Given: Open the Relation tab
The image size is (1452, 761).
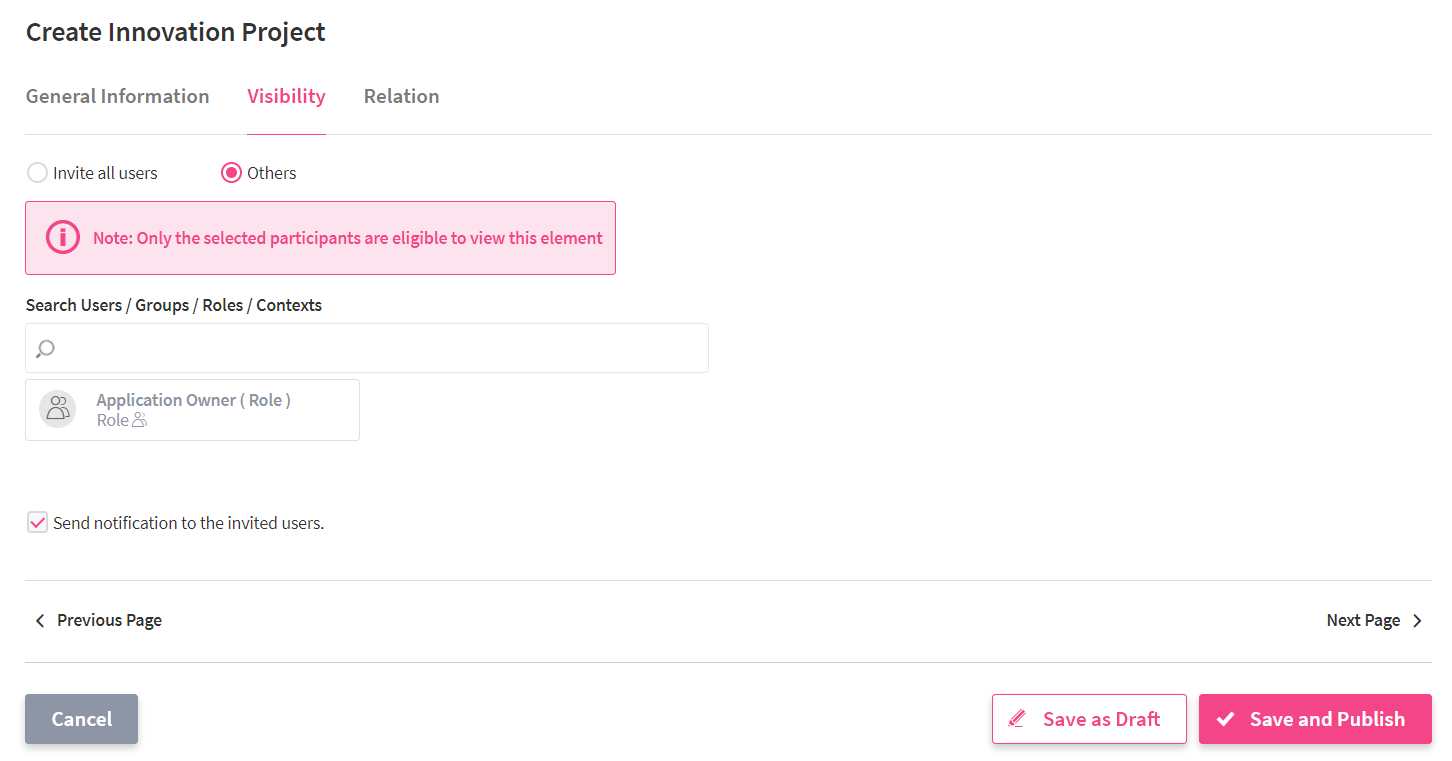Looking at the screenshot, I should [x=401, y=97].
